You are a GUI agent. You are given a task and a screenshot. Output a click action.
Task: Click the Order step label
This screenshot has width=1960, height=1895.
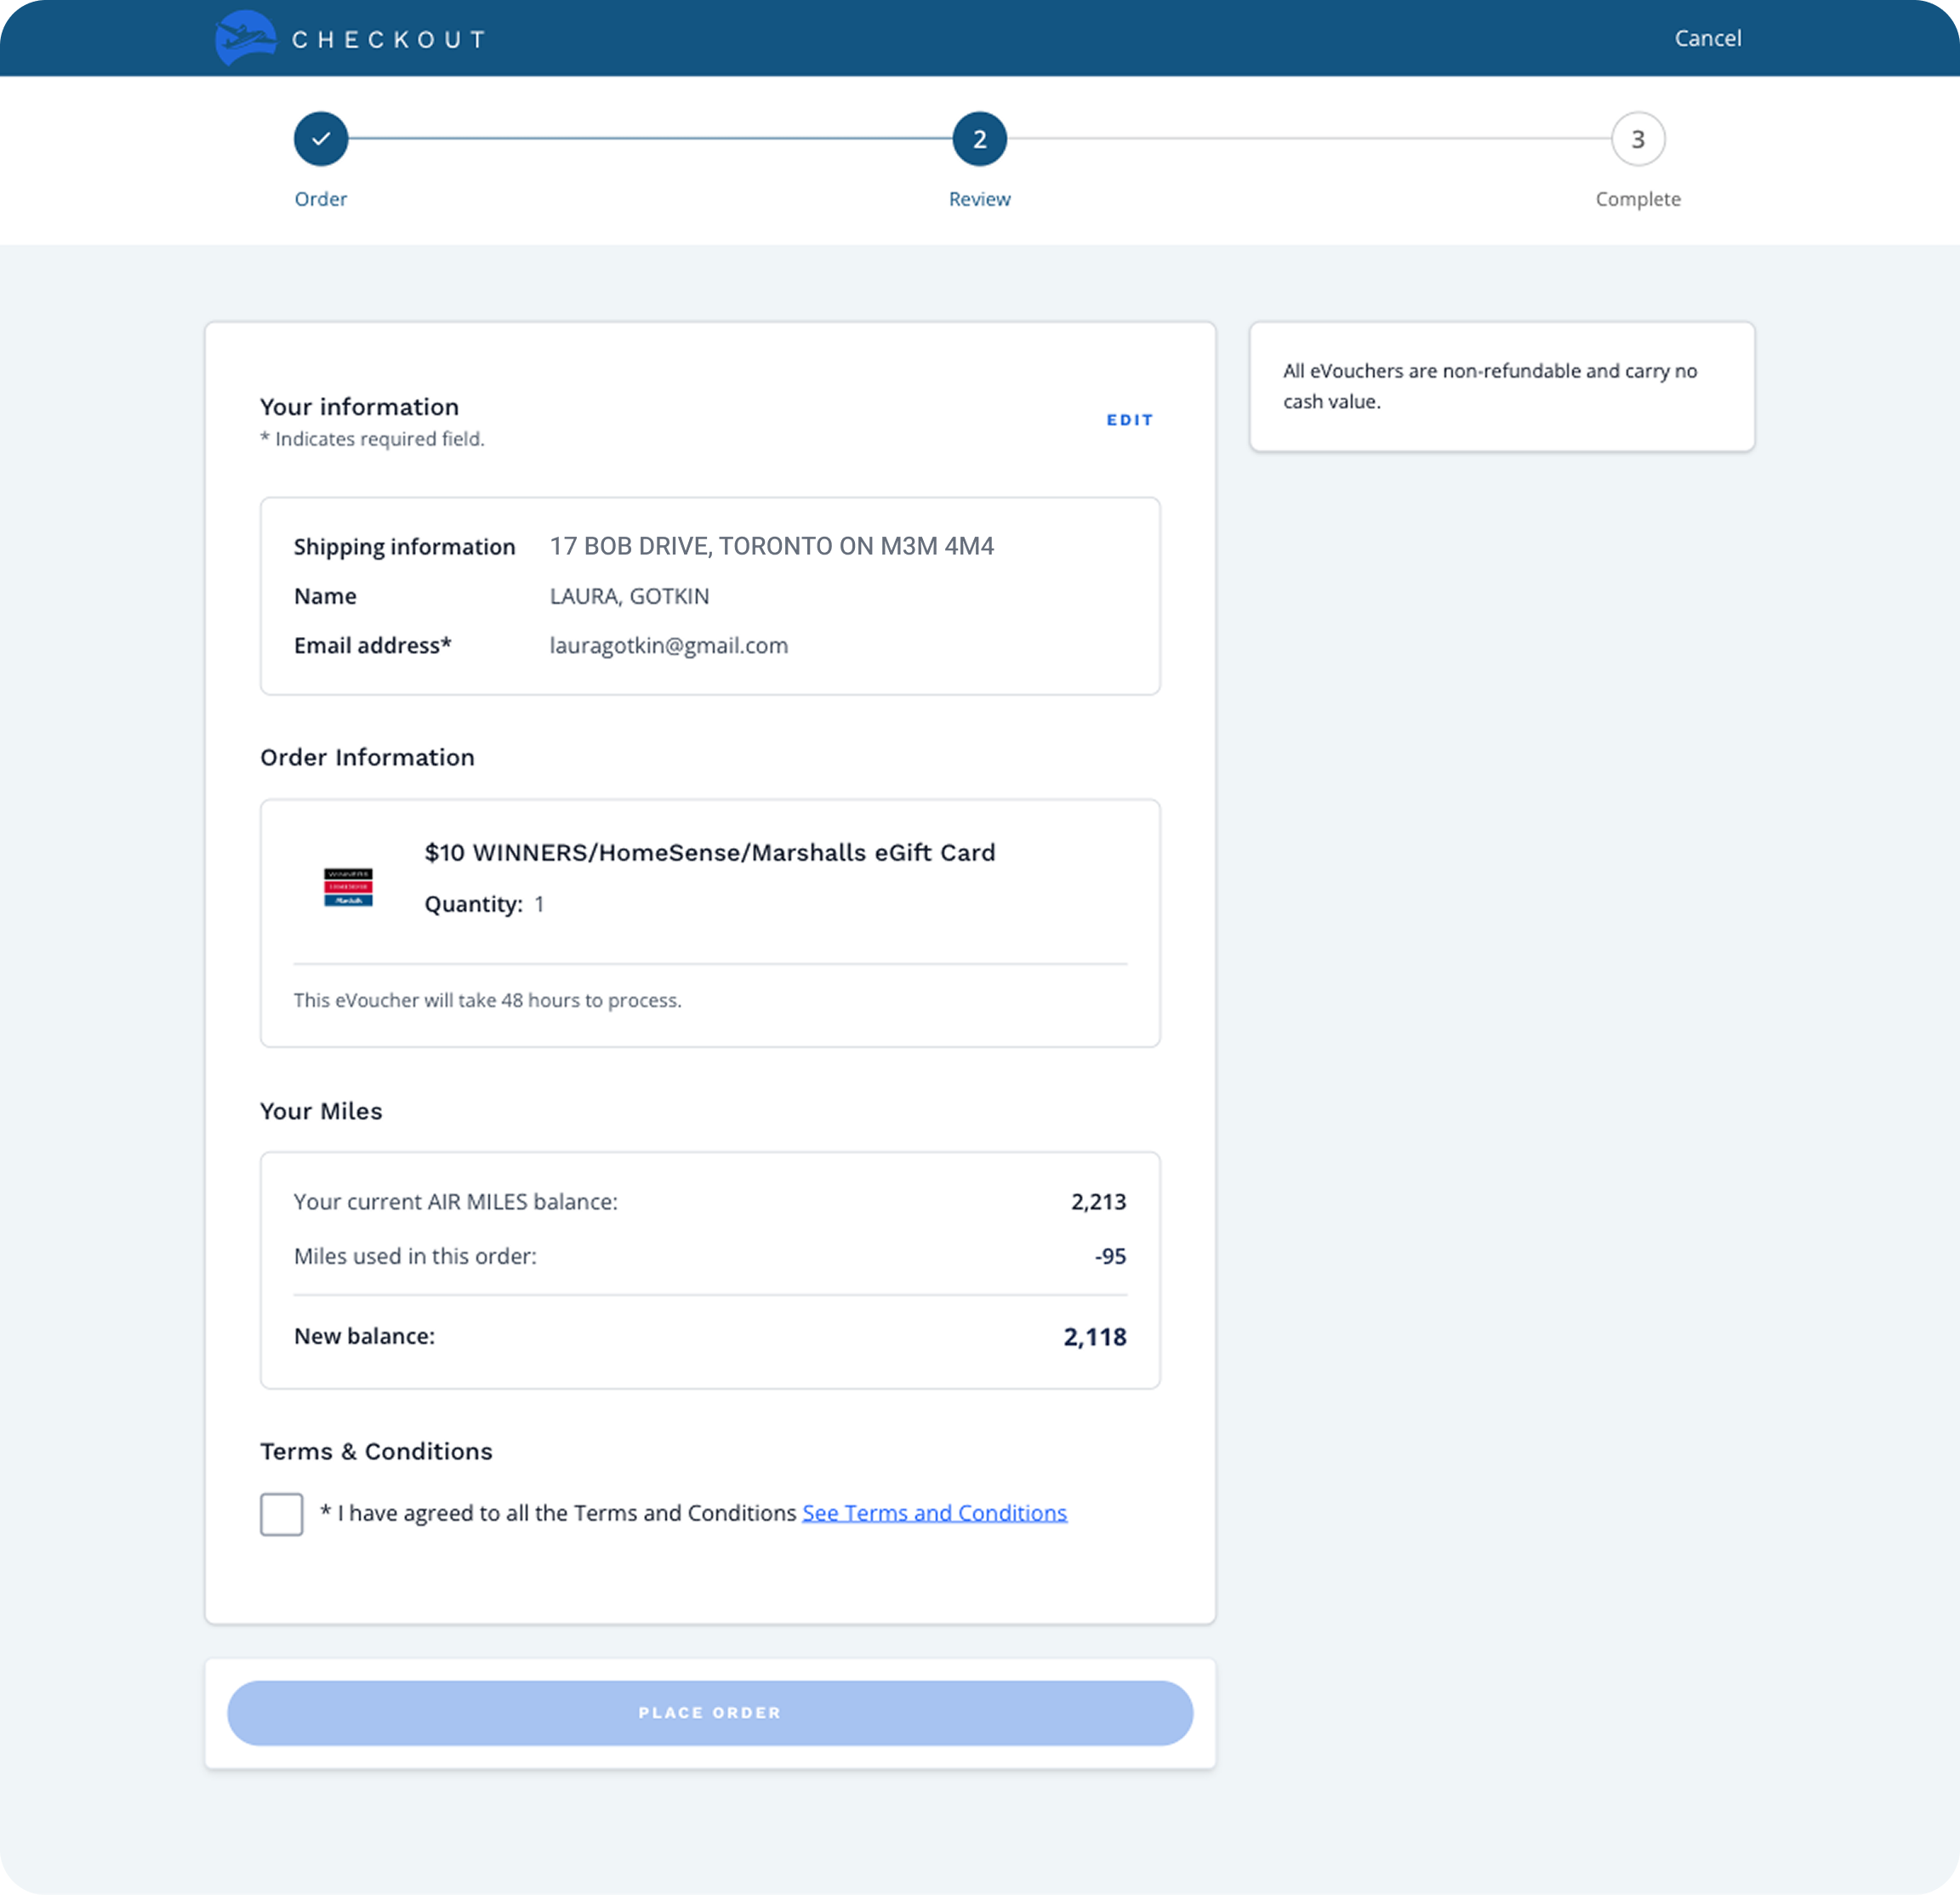click(x=321, y=199)
